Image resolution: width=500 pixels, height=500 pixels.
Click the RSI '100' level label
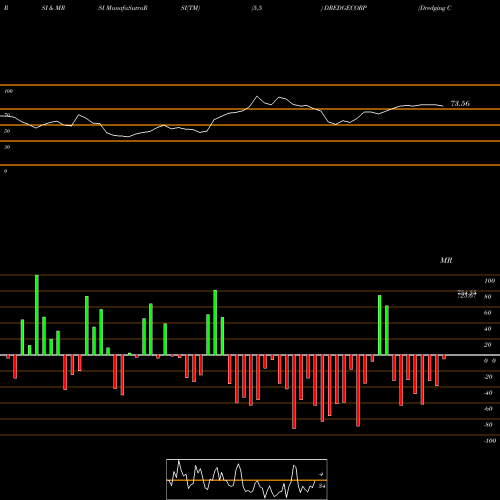click(8, 91)
